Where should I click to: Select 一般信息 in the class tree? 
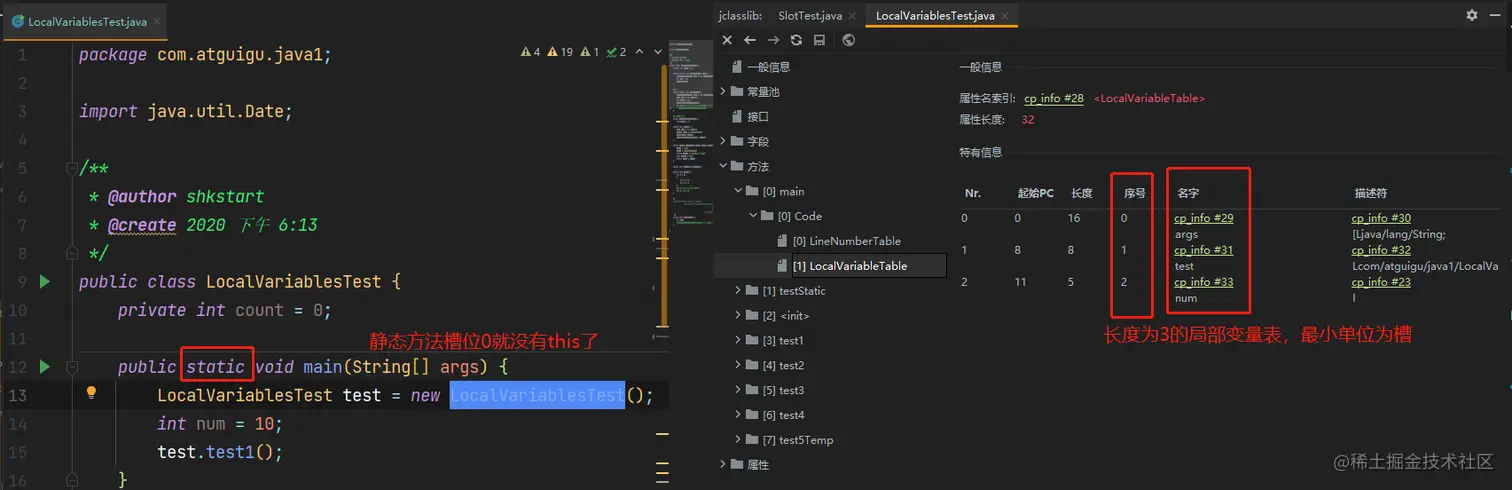pos(768,67)
